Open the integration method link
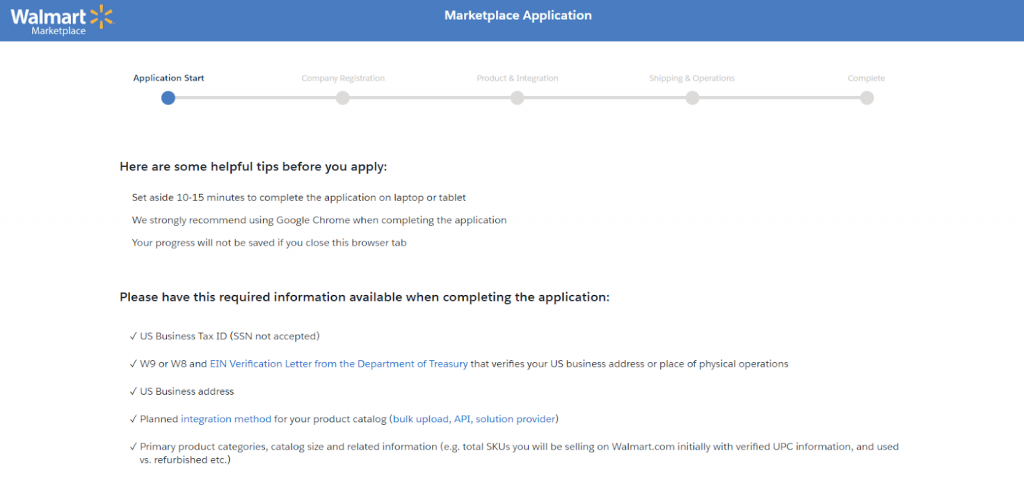1024x492 pixels. [x=226, y=418]
